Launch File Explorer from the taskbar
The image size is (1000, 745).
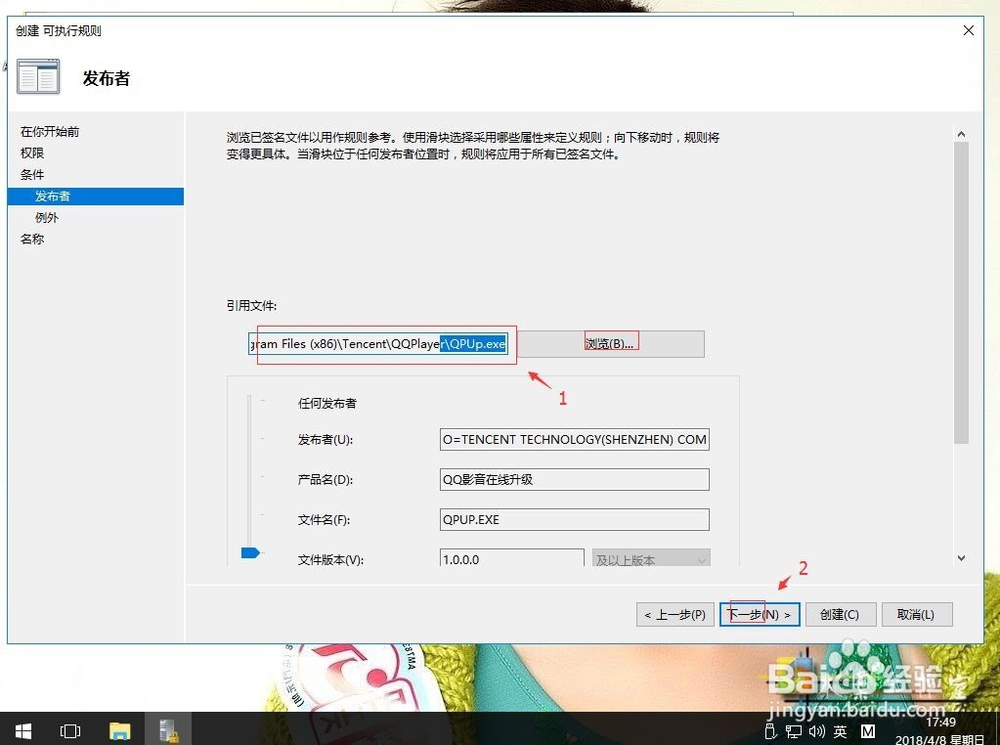point(120,731)
